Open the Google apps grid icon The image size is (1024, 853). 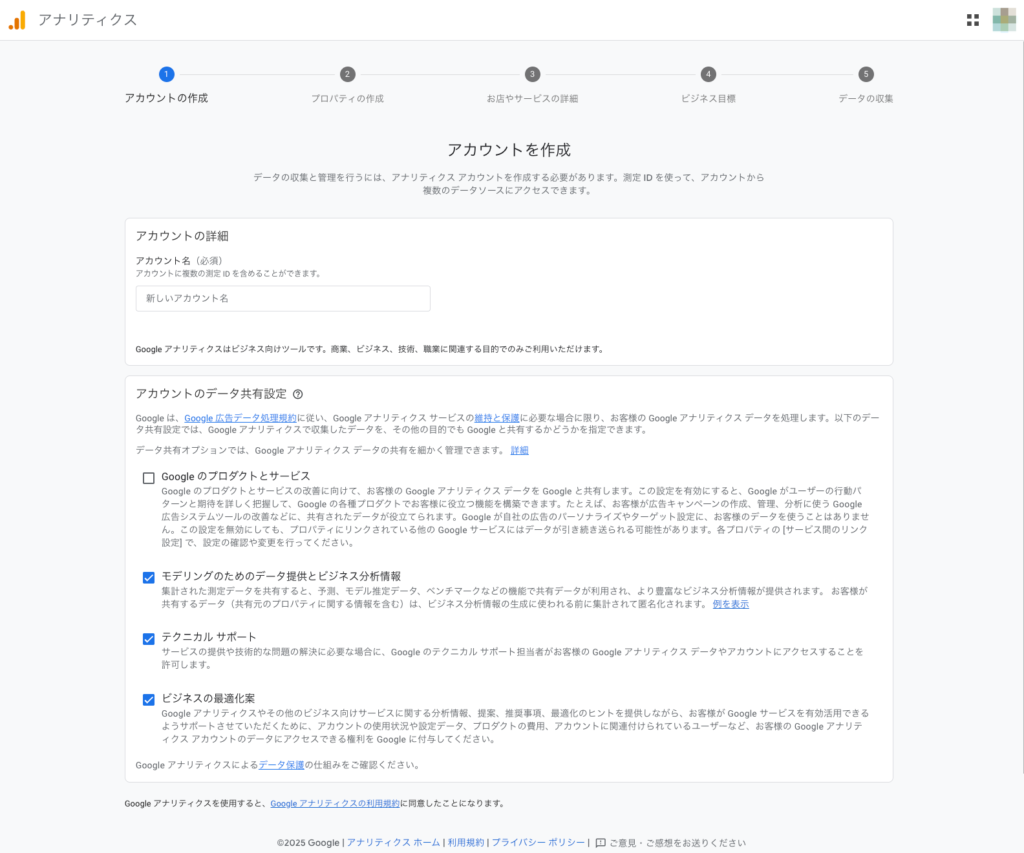(x=973, y=19)
